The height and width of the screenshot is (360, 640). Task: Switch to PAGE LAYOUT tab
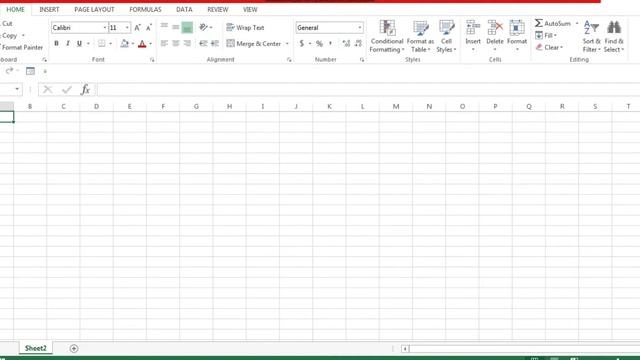click(94, 9)
